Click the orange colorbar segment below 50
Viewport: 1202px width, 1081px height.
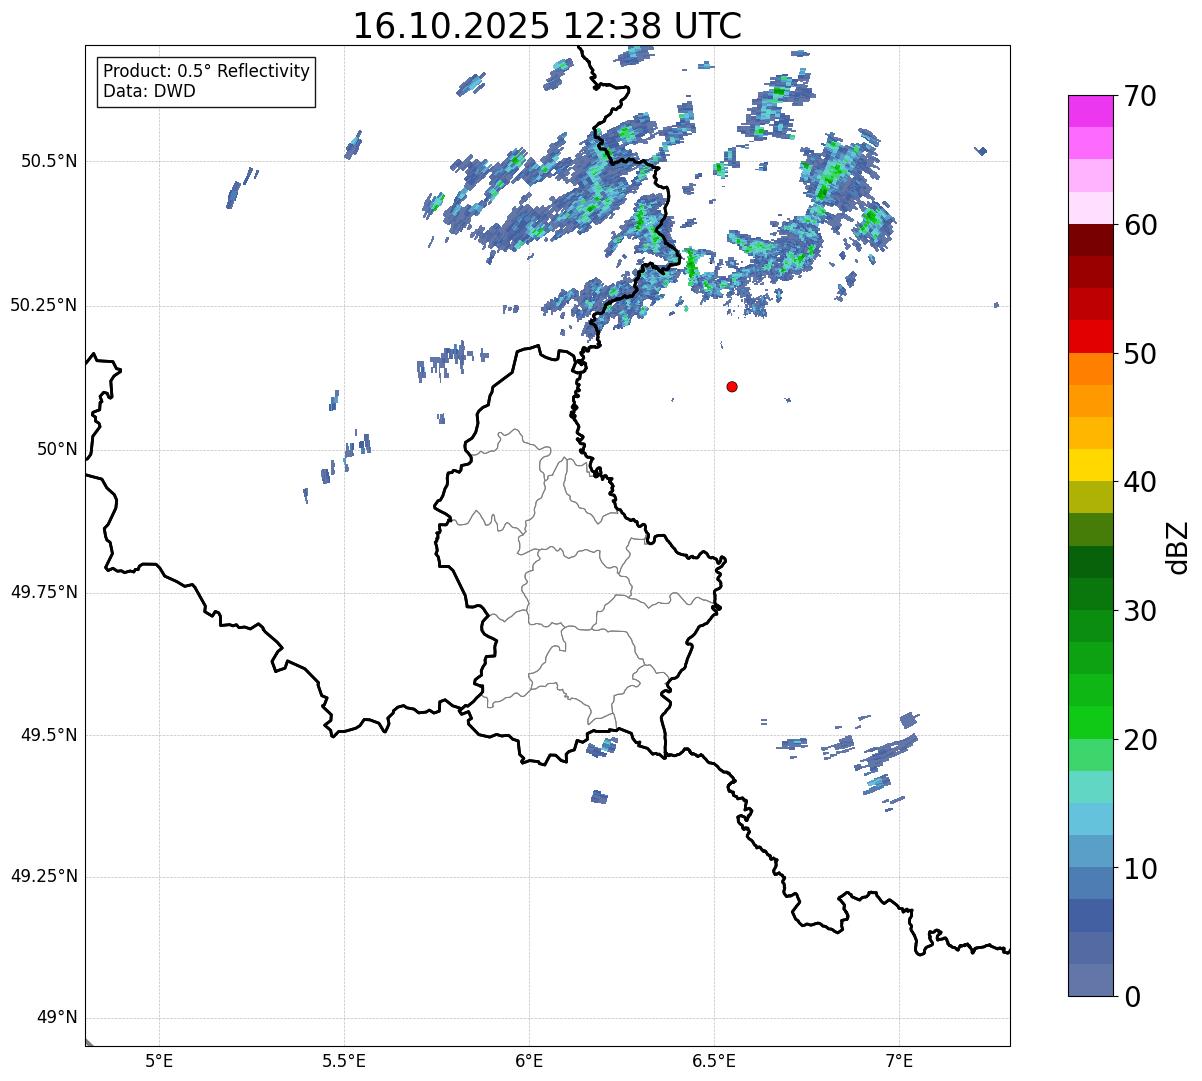1090,369
